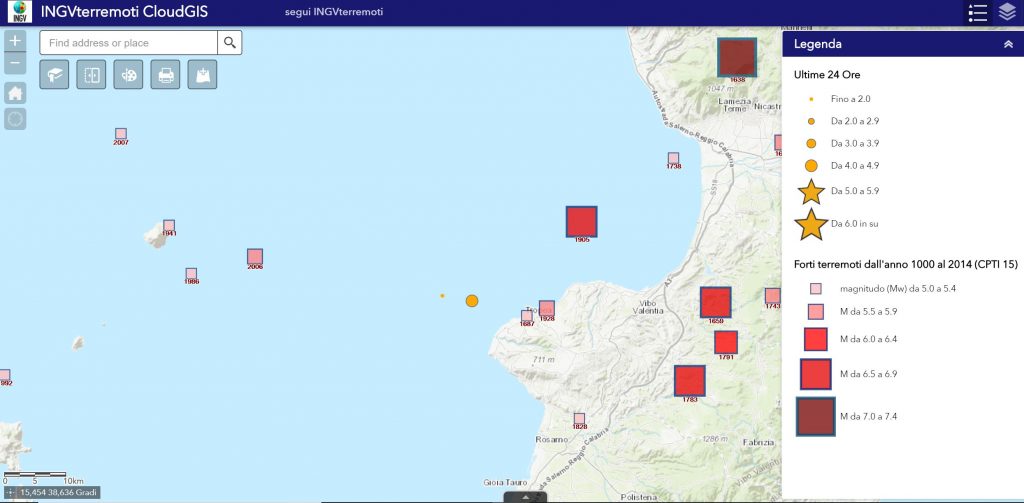Open the swipe compare widget
Screen dimensions: 1024x503
(x=91, y=75)
